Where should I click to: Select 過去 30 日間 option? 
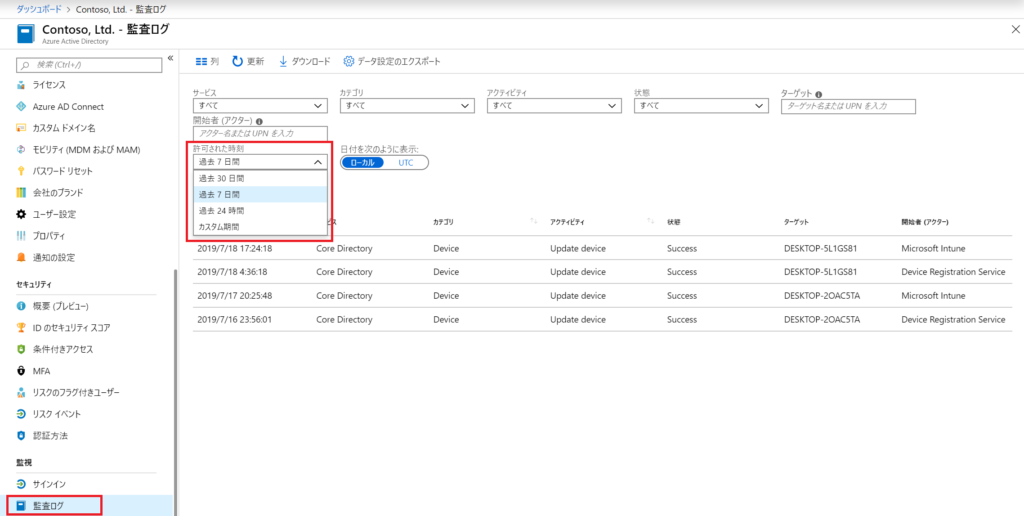[260, 178]
